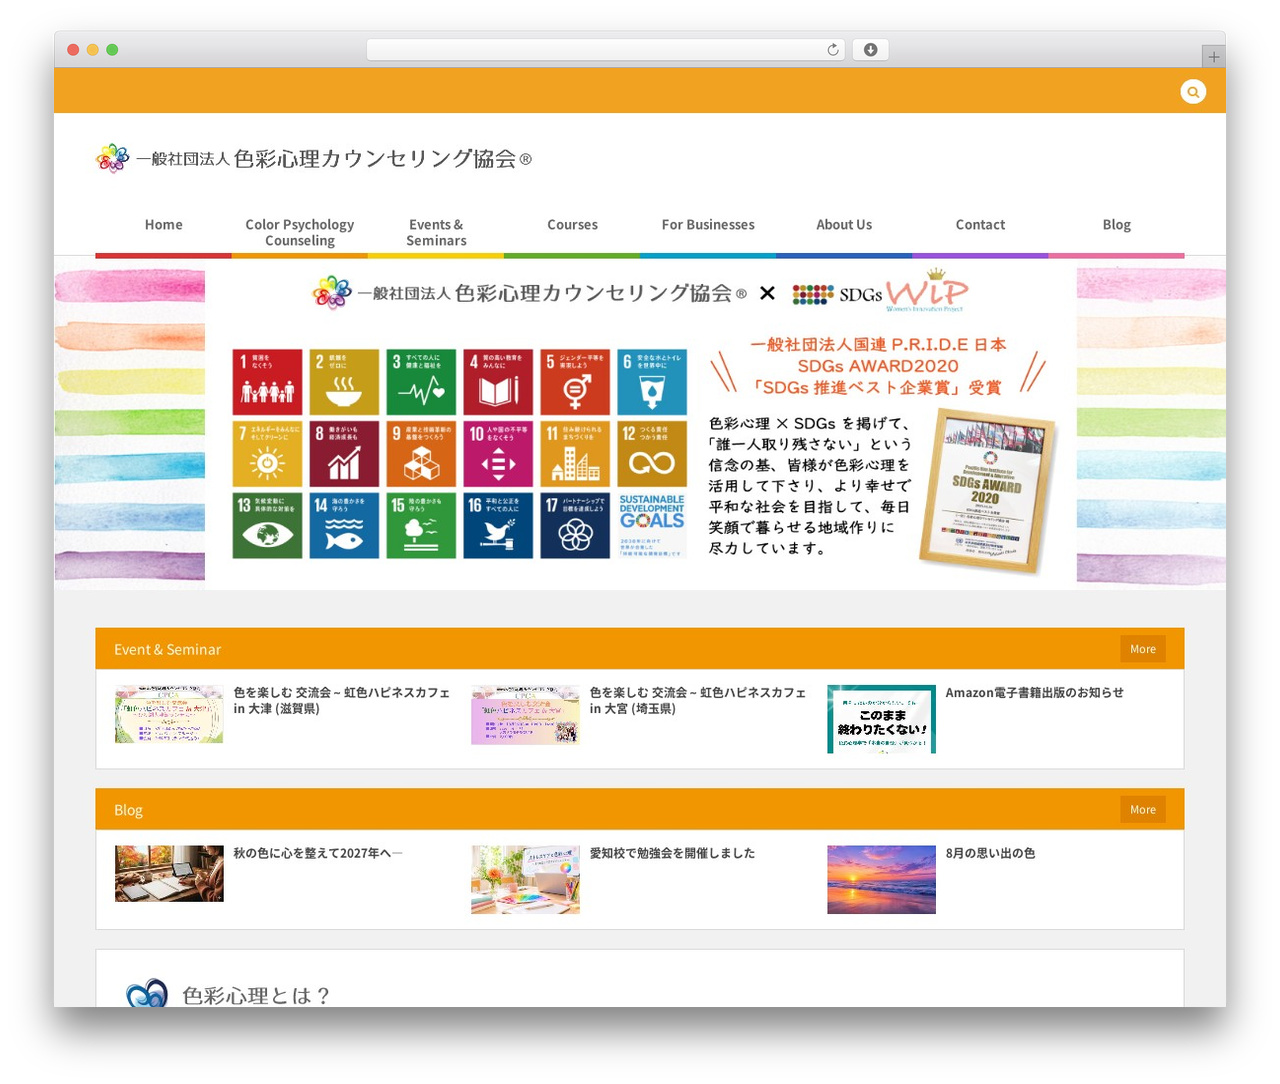1280x1084 pixels.
Task: Open the 虹色ハピネスカフェ in 大宮 event link
Action: click(x=697, y=700)
